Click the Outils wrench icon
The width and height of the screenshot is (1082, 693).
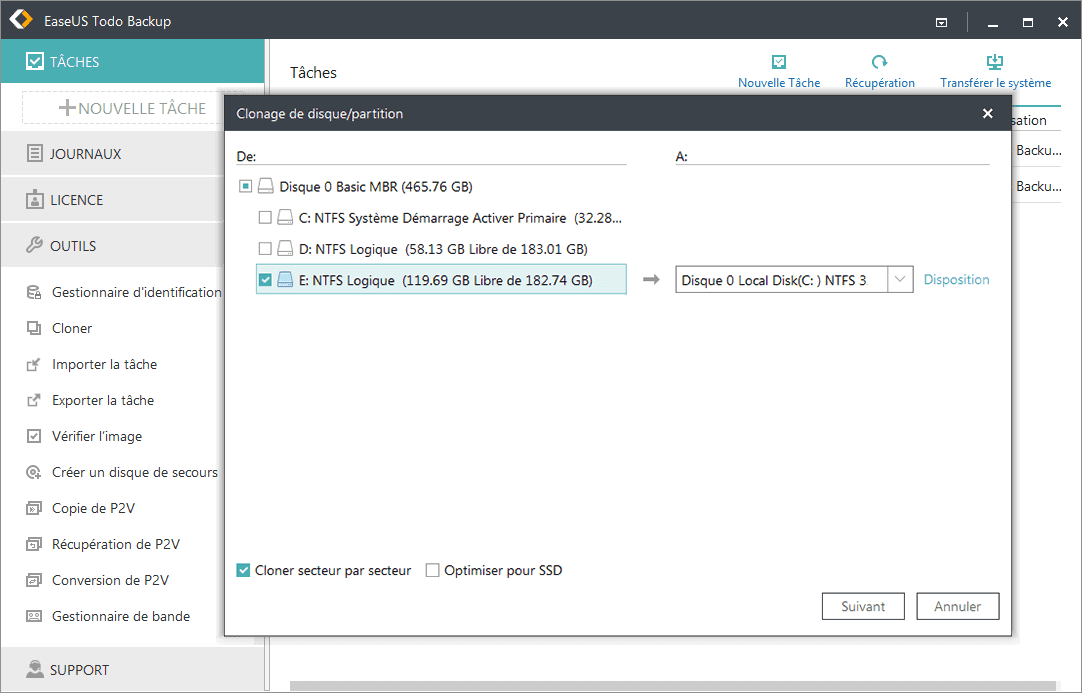(34, 245)
